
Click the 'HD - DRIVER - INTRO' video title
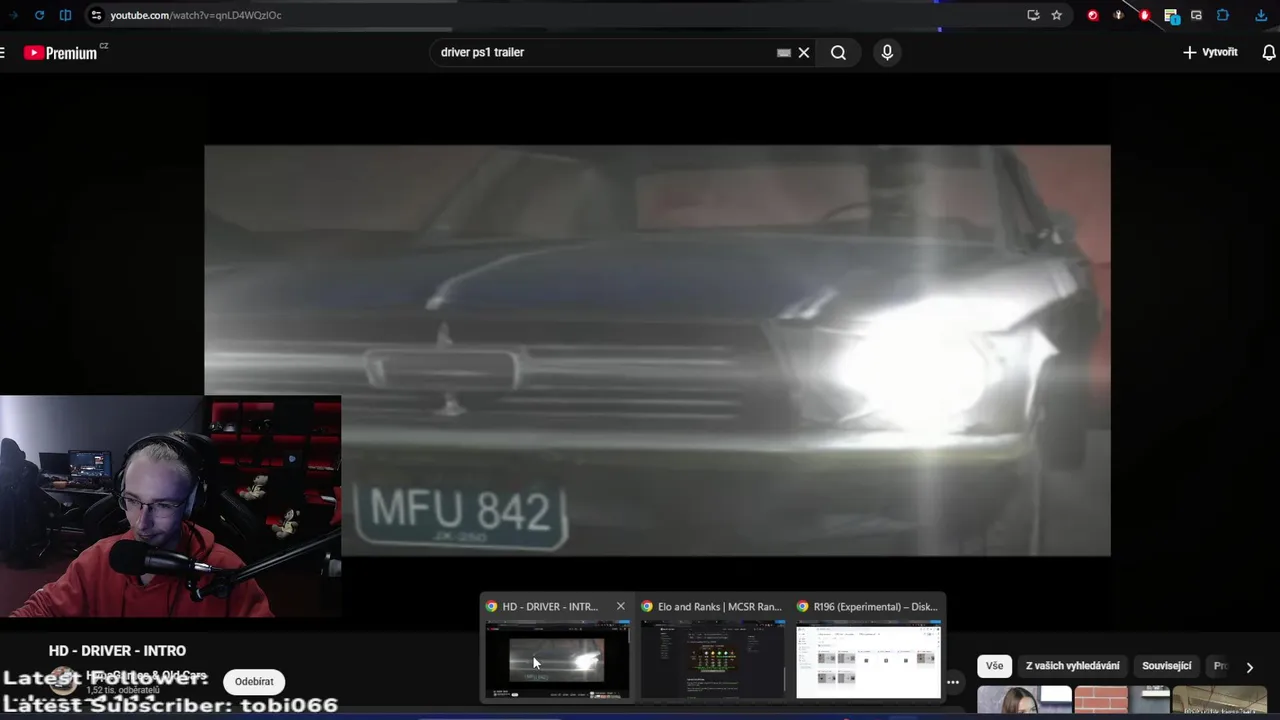click(x=117, y=651)
